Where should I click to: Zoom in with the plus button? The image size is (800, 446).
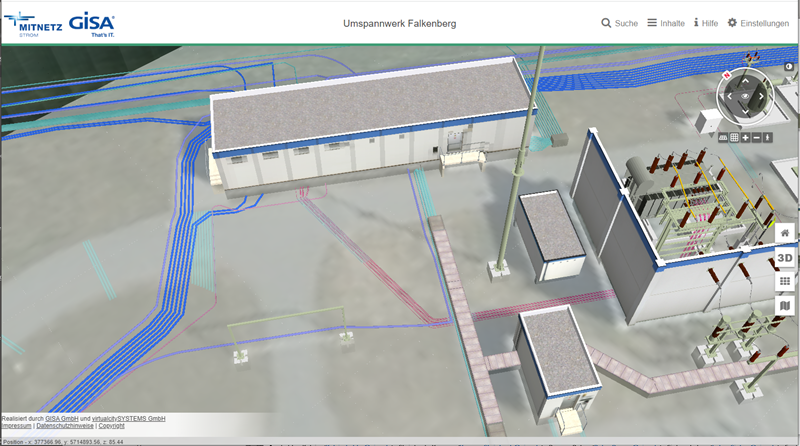tap(746, 137)
